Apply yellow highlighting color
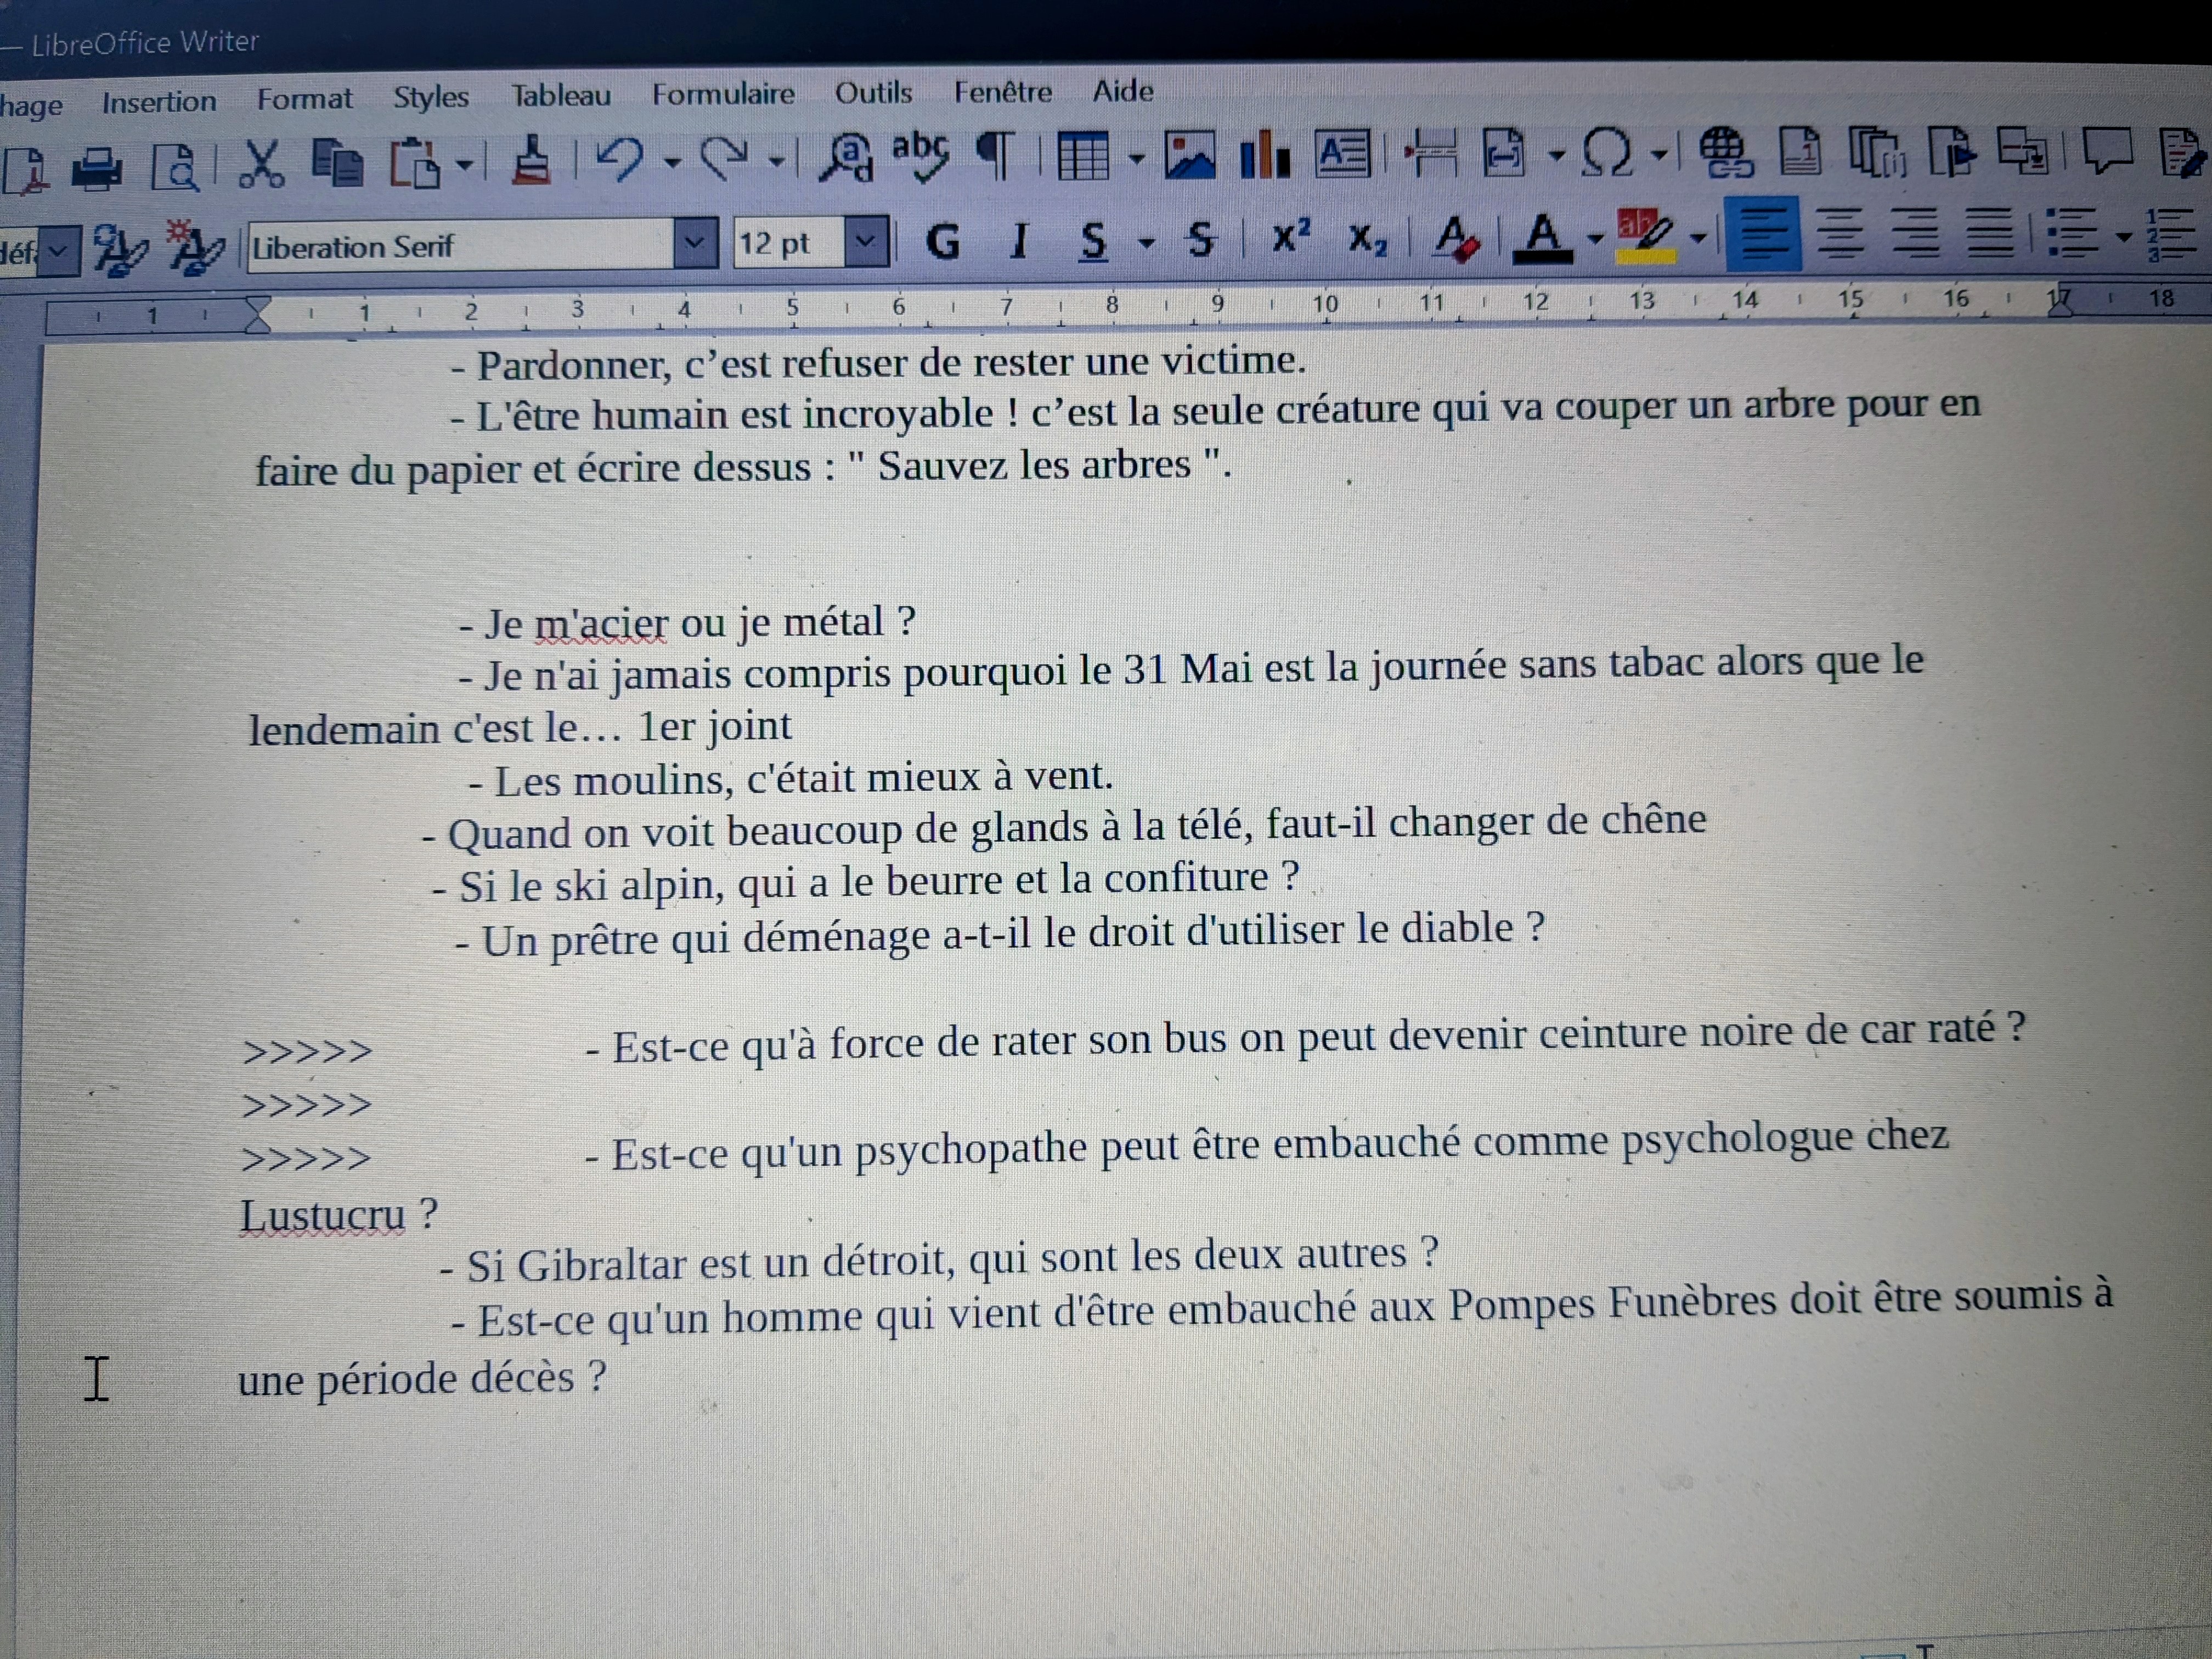2212x1659 pixels. click(x=1646, y=236)
